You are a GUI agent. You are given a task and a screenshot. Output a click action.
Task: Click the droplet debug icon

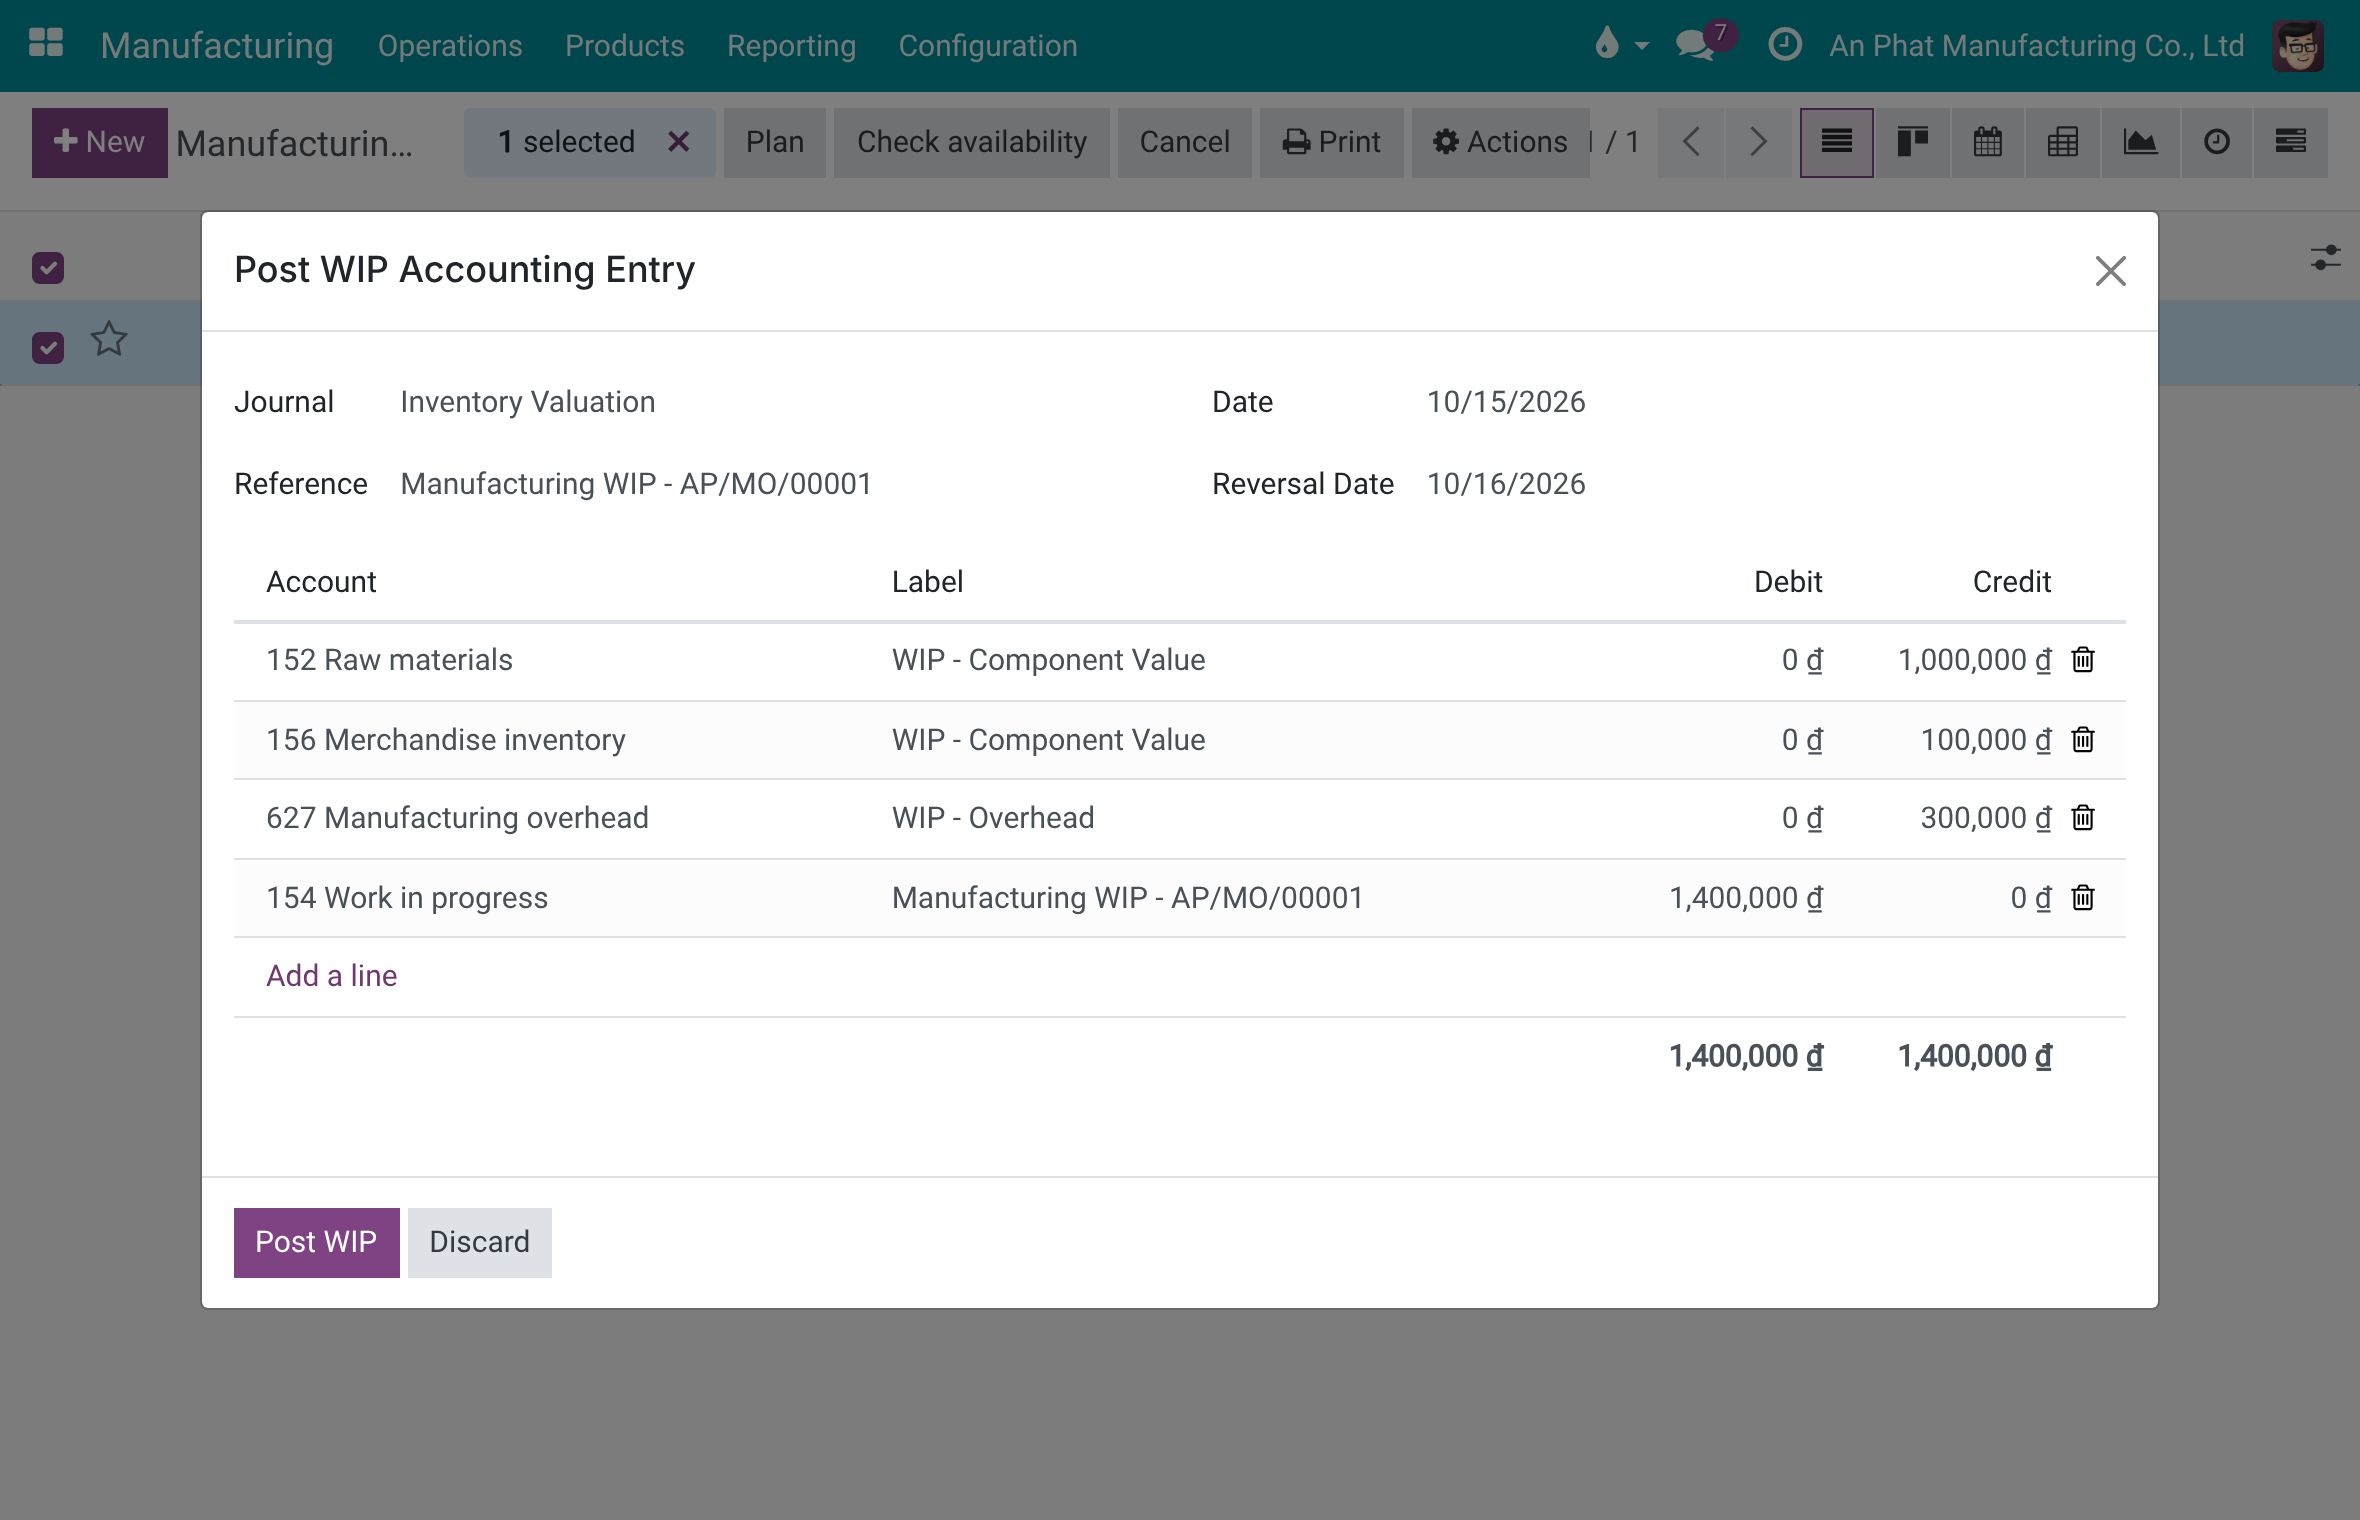point(1607,44)
